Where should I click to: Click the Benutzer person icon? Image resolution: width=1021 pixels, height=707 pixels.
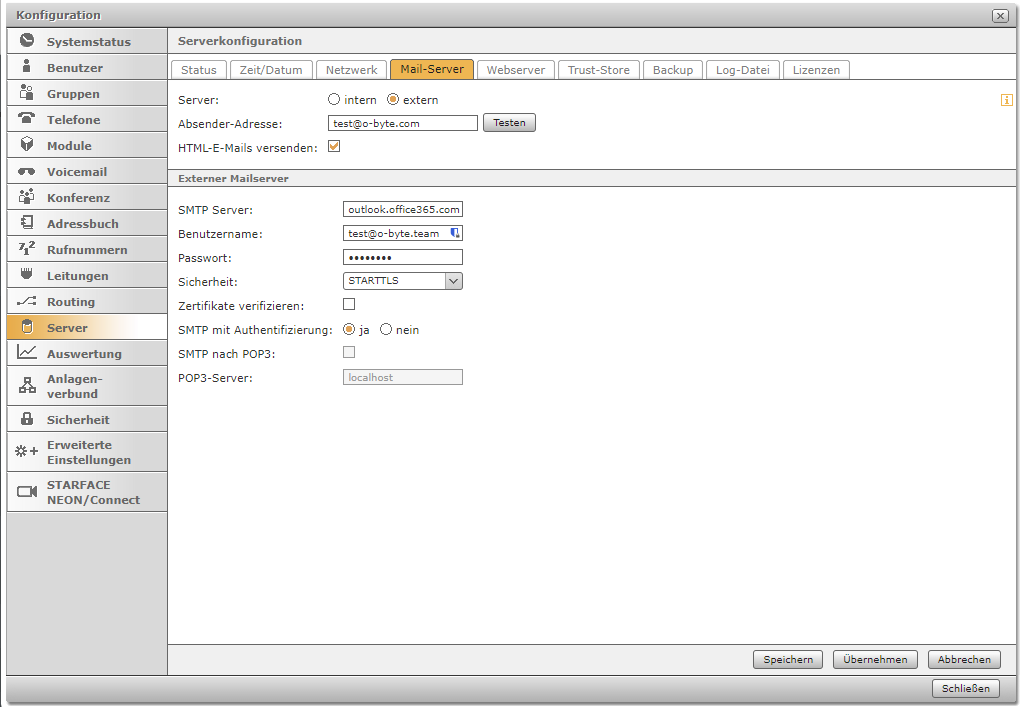pos(27,67)
